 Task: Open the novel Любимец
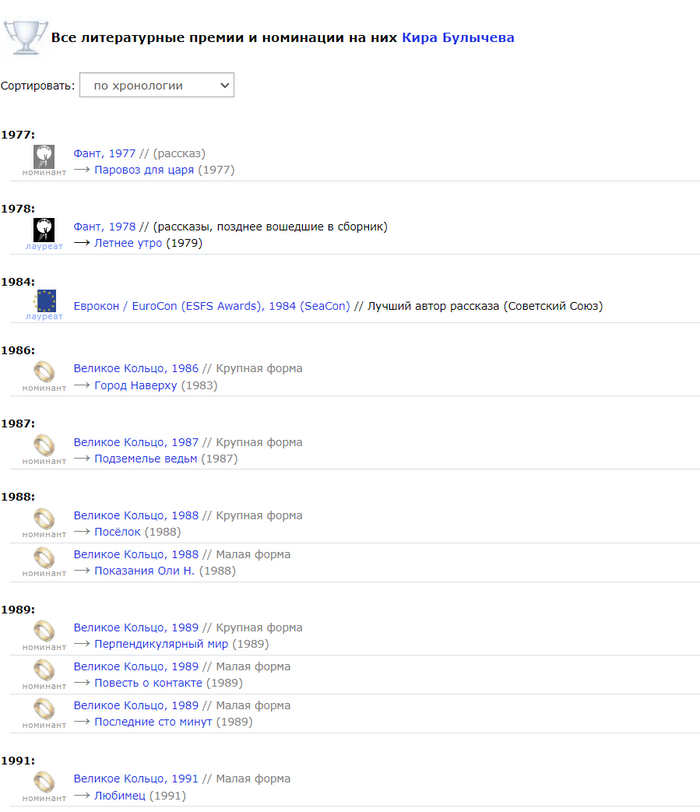120,796
